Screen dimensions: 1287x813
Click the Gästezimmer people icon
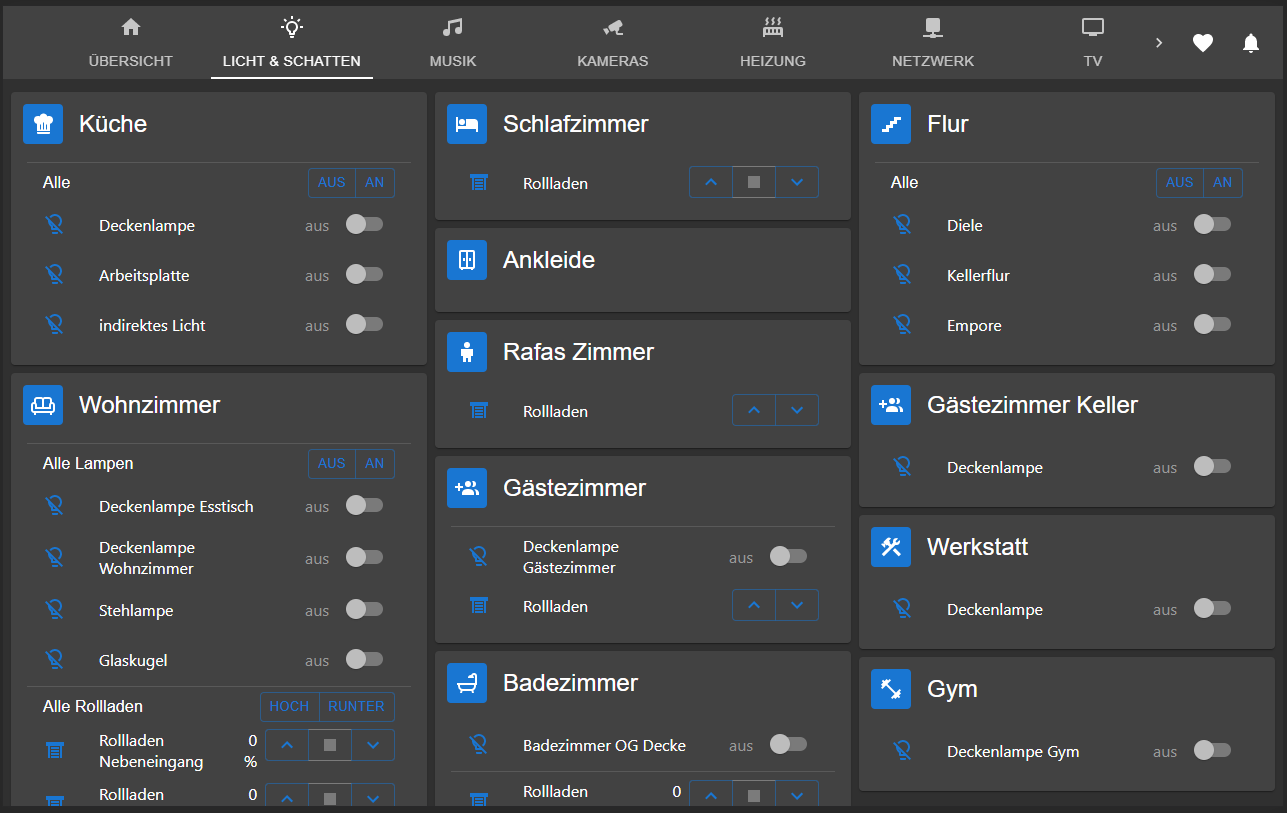click(467, 488)
